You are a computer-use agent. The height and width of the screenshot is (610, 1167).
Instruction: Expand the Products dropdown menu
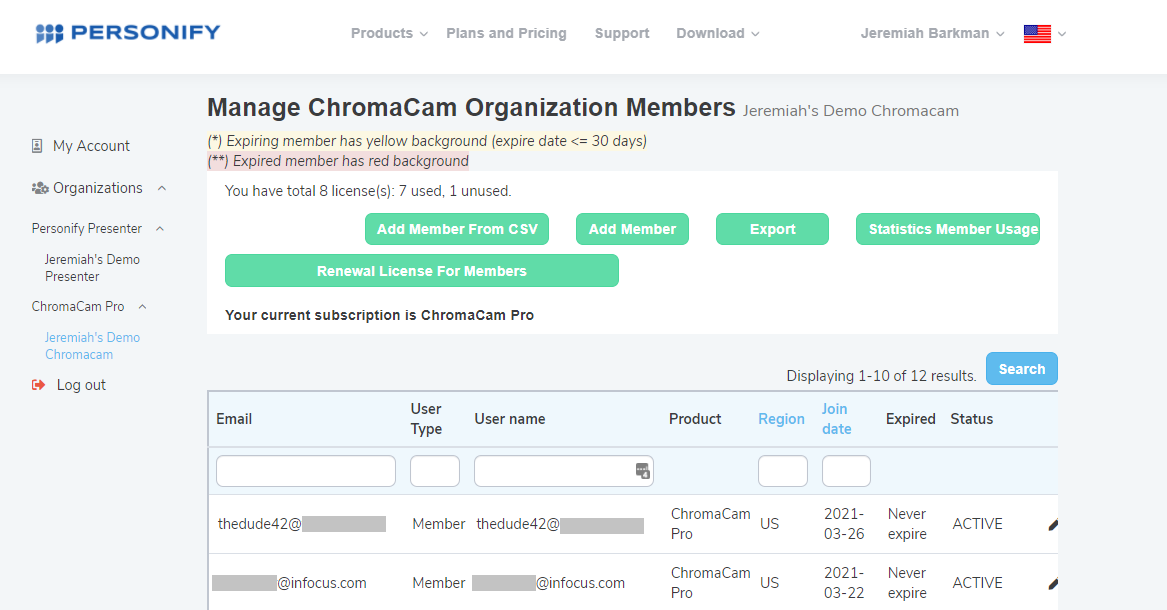pyautogui.click(x=389, y=33)
